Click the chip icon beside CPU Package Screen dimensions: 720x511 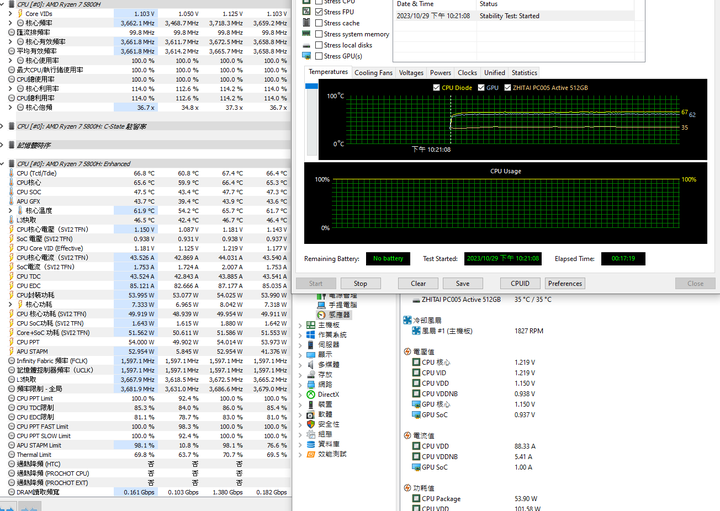(416, 498)
